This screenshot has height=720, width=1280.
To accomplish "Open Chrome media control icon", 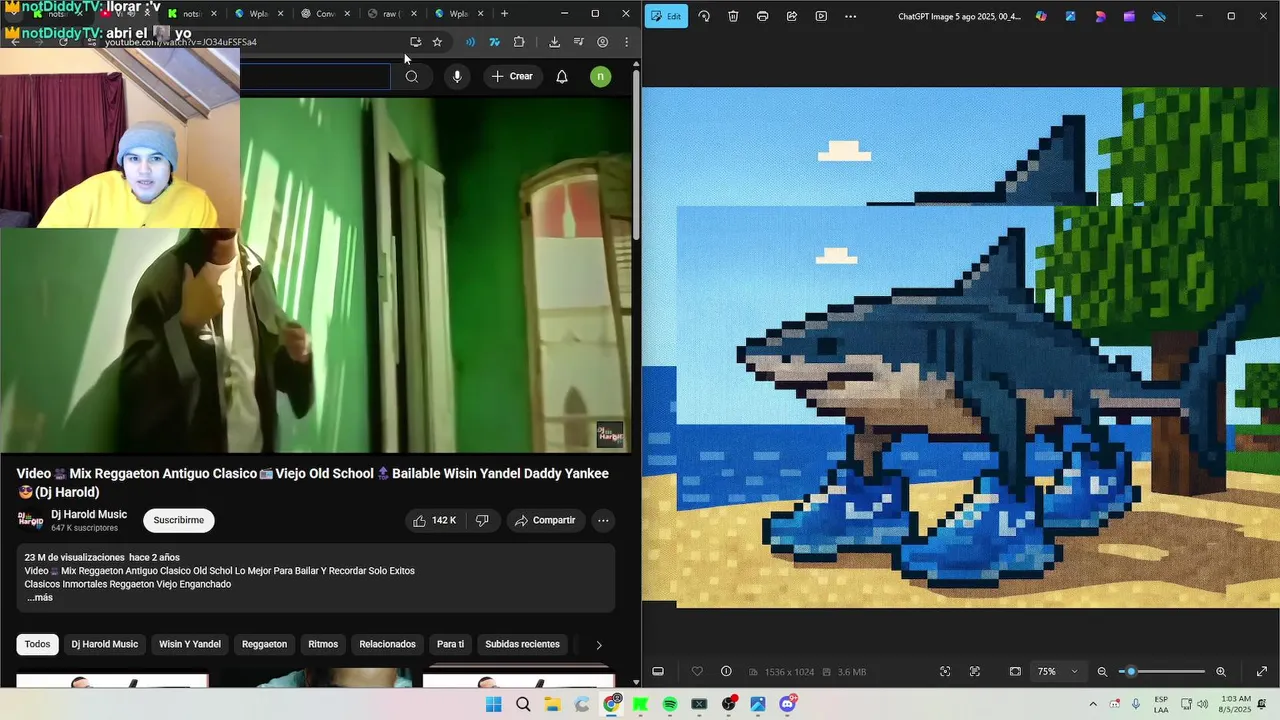I will [x=578, y=42].
